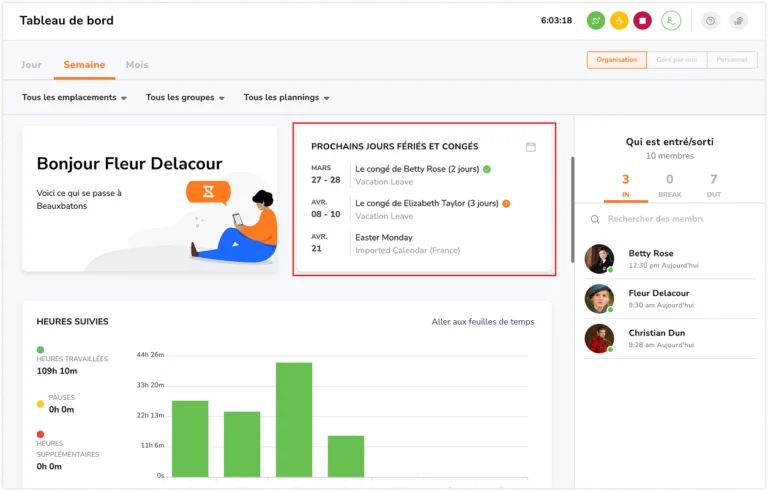
Task: Click Fleur Delacour's avatar photo
Action: 599,298
